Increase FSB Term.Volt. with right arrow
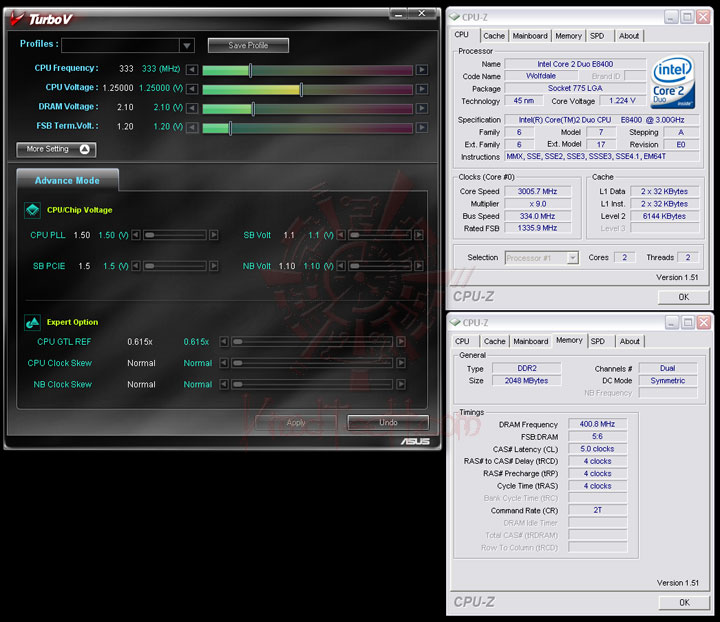This screenshot has height=622, width=720. coord(422,128)
